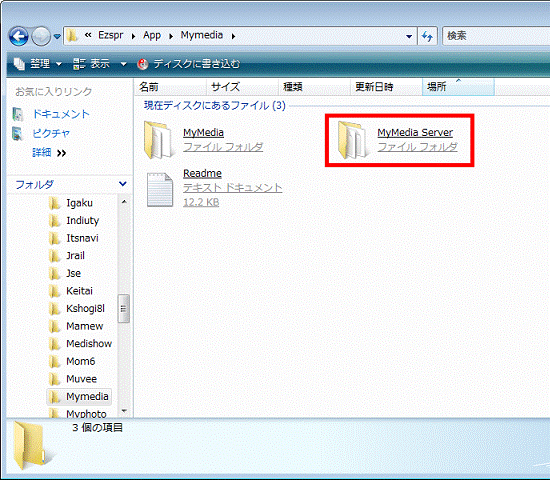Sort by the 更新日時 column header
Screen dimensions: 550x480
387,87
